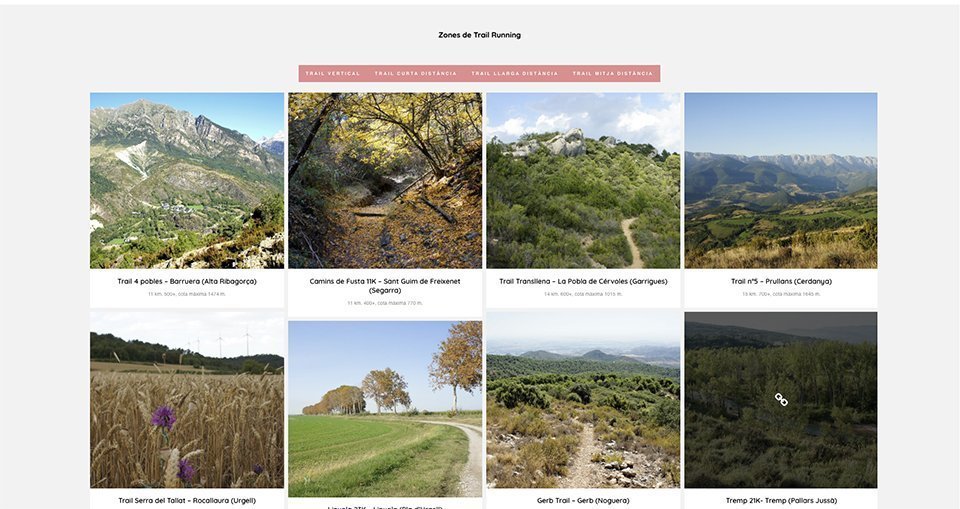Viewport: 960px width, 509px height.
Task: Open the rocky hilltop trail photo
Action: click(583, 181)
